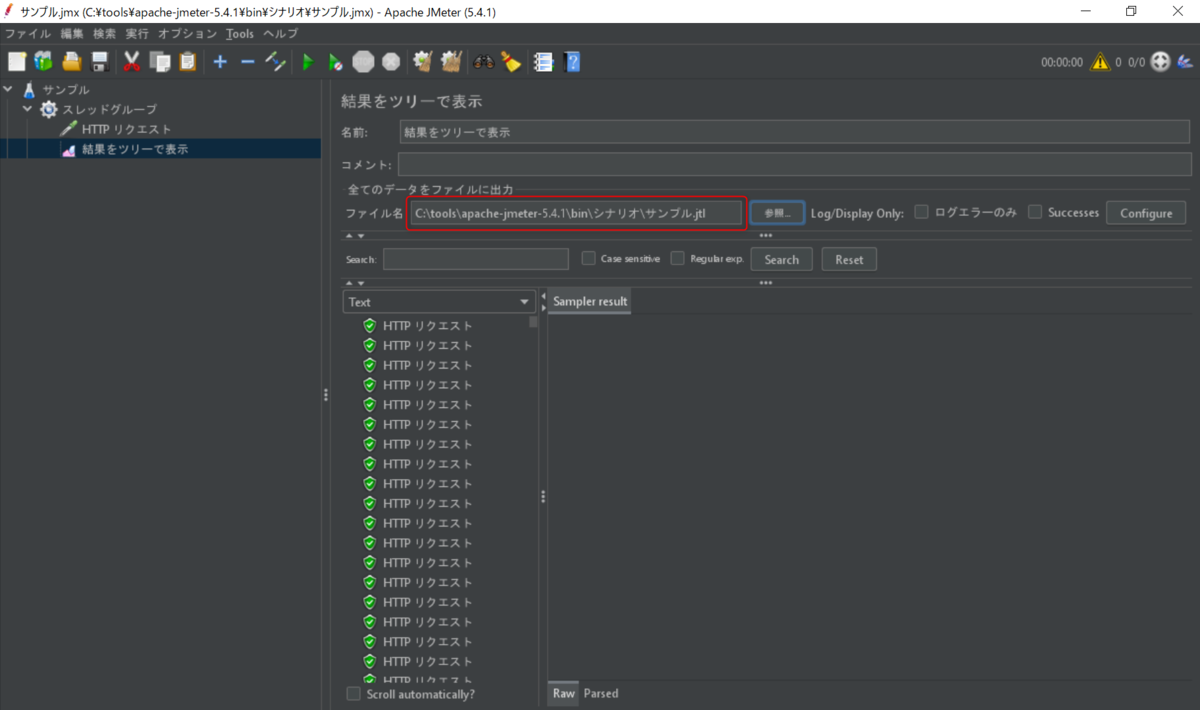Click the Clear All results broom icon
Image resolution: width=1200 pixels, height=710 pixels.
click(x=449, y=61)
